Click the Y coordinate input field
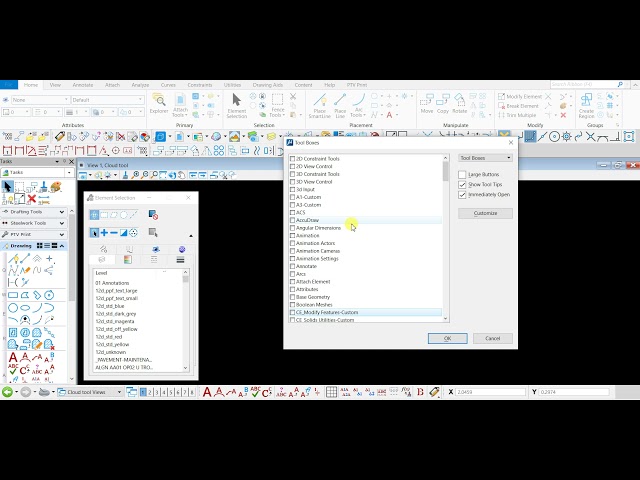This screenshot has height=480, width=640. pyautogui.click(x=573, y=392)
